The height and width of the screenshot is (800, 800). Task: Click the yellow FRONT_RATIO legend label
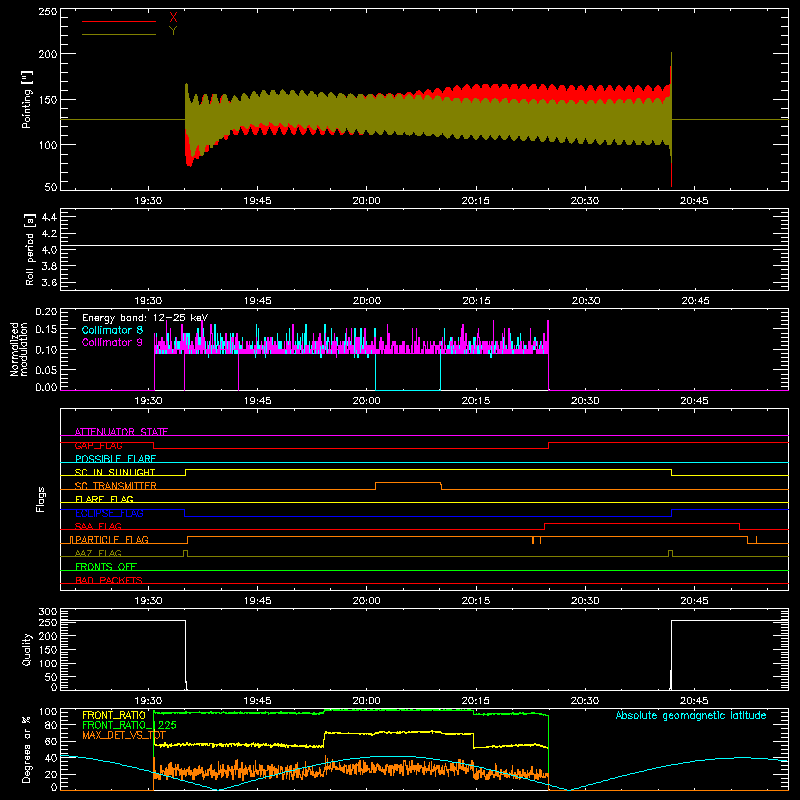click(x=114, y=715)
